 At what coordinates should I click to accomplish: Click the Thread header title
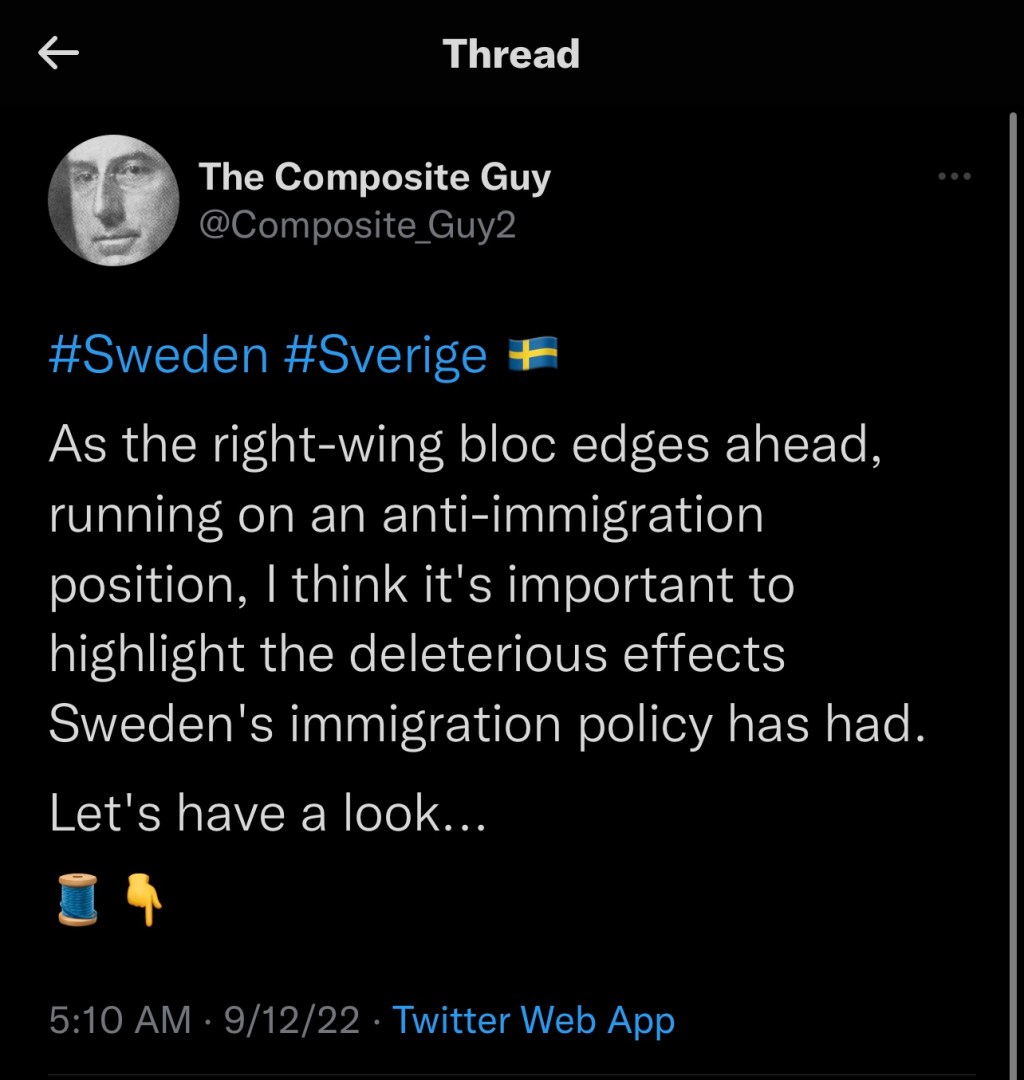click(511, 54)
